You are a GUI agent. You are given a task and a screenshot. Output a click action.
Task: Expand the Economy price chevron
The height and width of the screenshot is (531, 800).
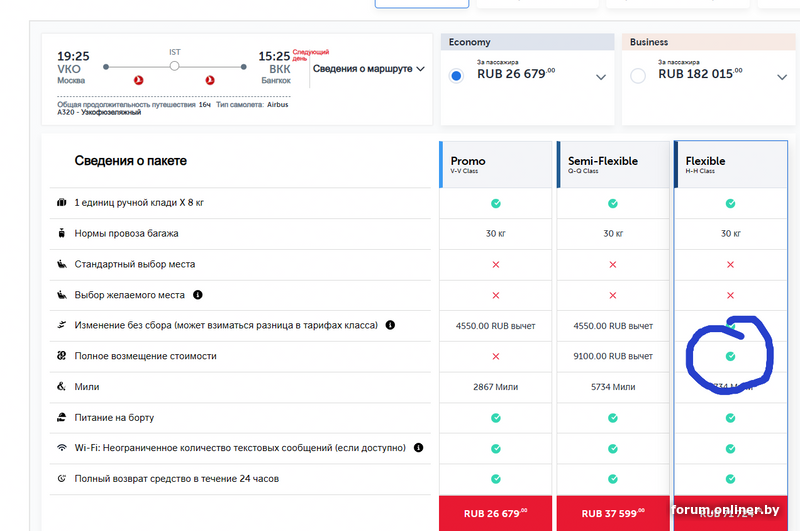click(600, 77)
